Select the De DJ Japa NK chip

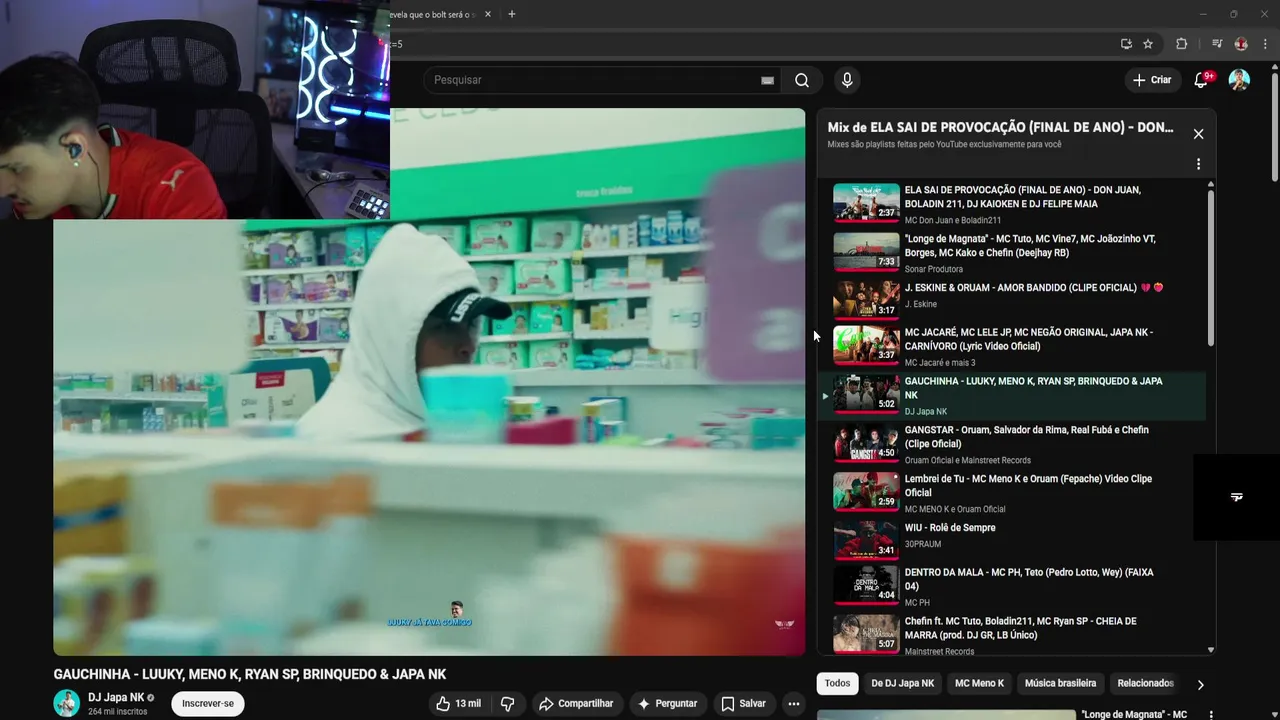pyautogui.click(x=902, y=683)
